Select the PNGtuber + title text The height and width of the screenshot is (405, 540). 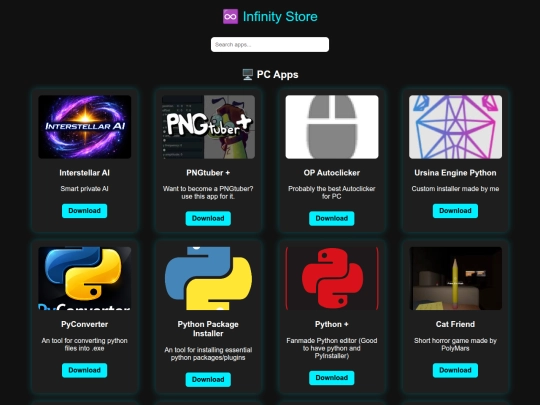tap(208, 173)
